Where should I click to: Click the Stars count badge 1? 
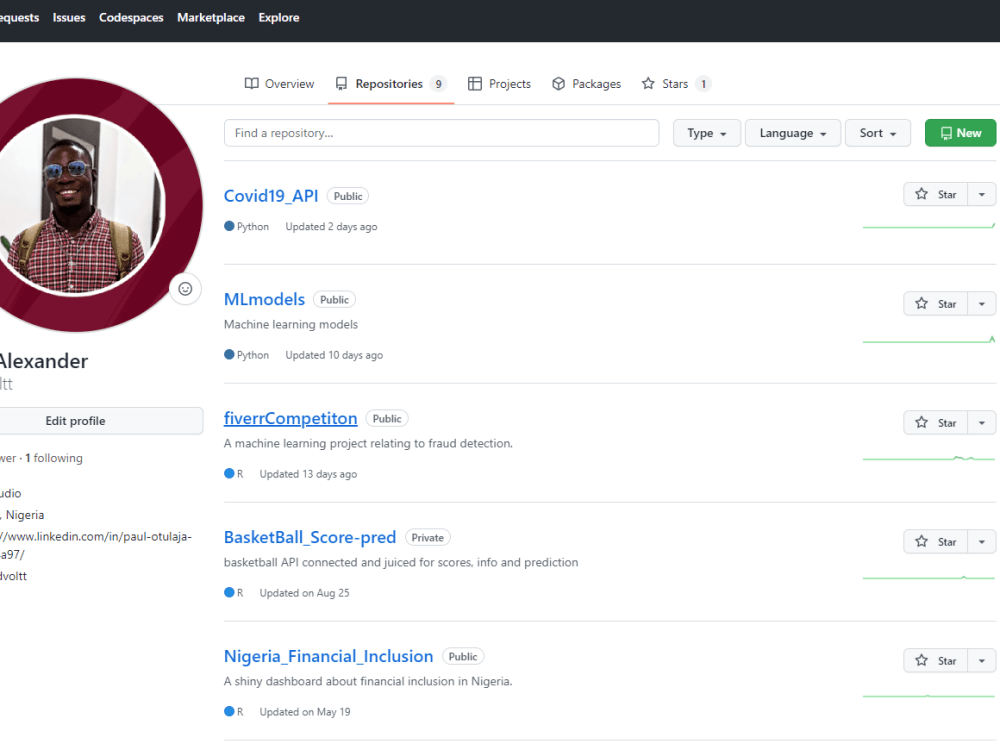coord(703,84)
